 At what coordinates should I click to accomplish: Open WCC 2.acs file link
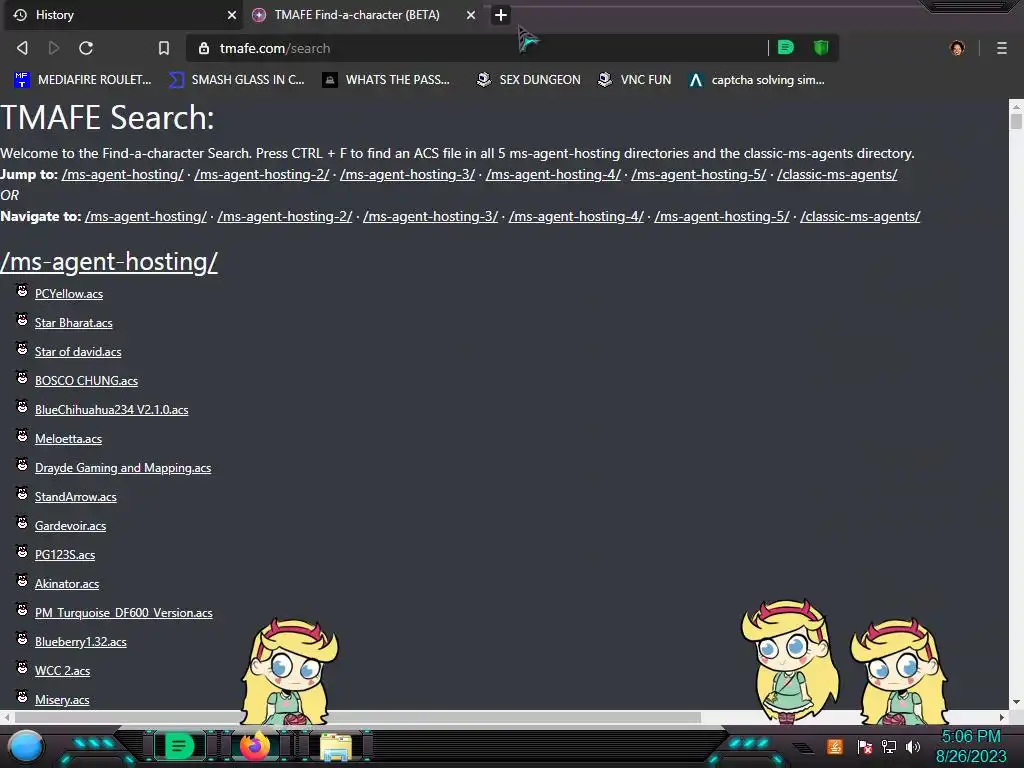pos(62,671)
